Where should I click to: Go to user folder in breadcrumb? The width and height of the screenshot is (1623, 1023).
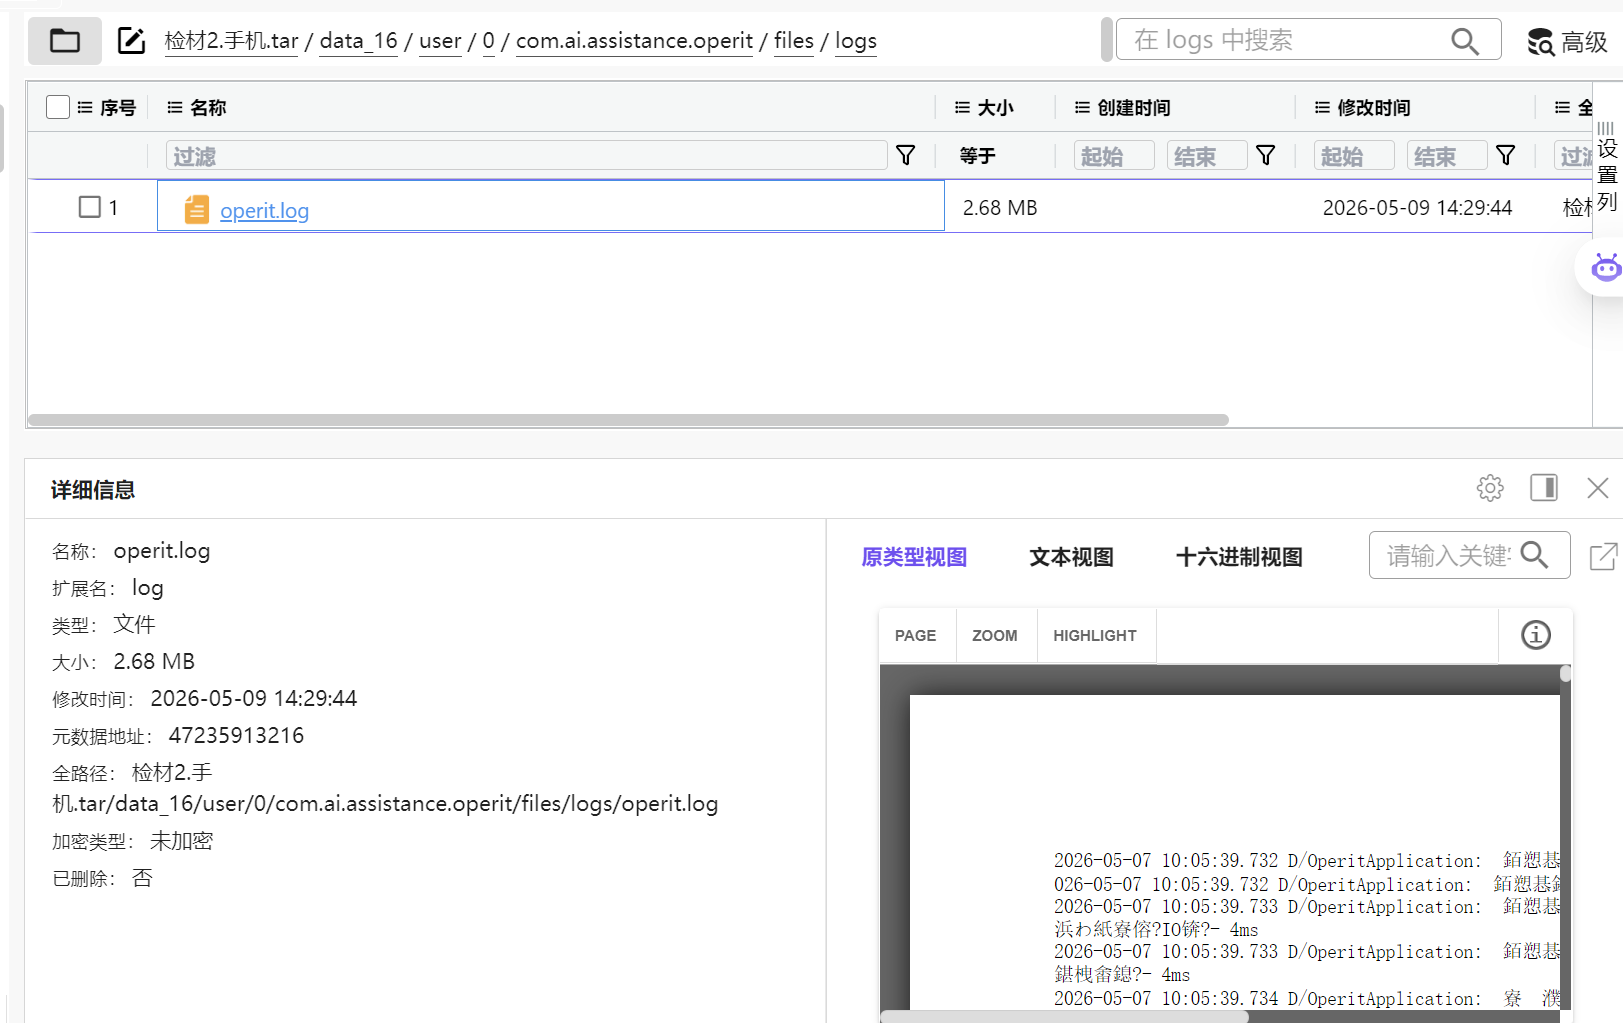440,41
